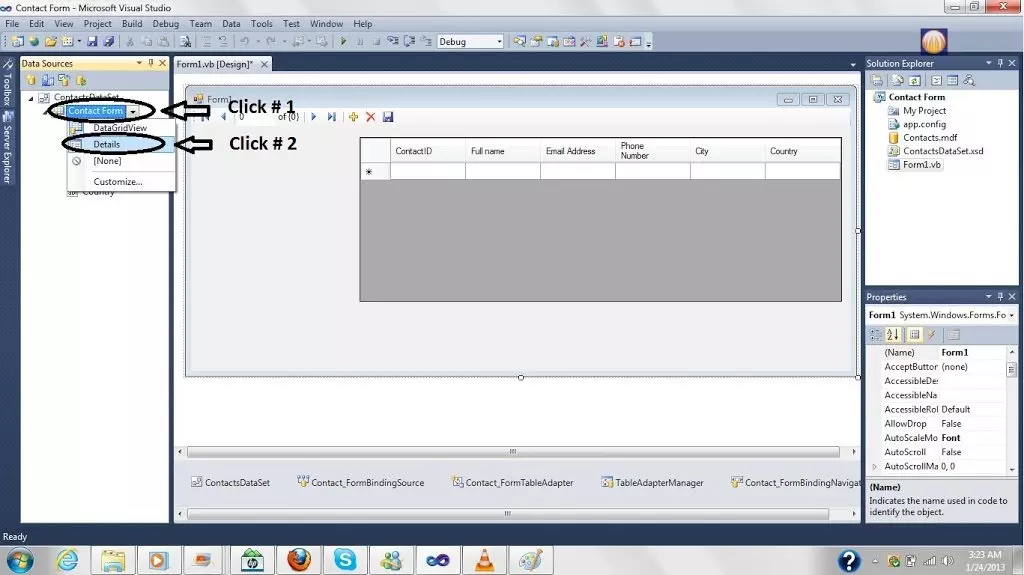Viewport: 1024px width, 575px height.
Task: Open the Data Sources panel options arrow
Action: coord(139,63)
